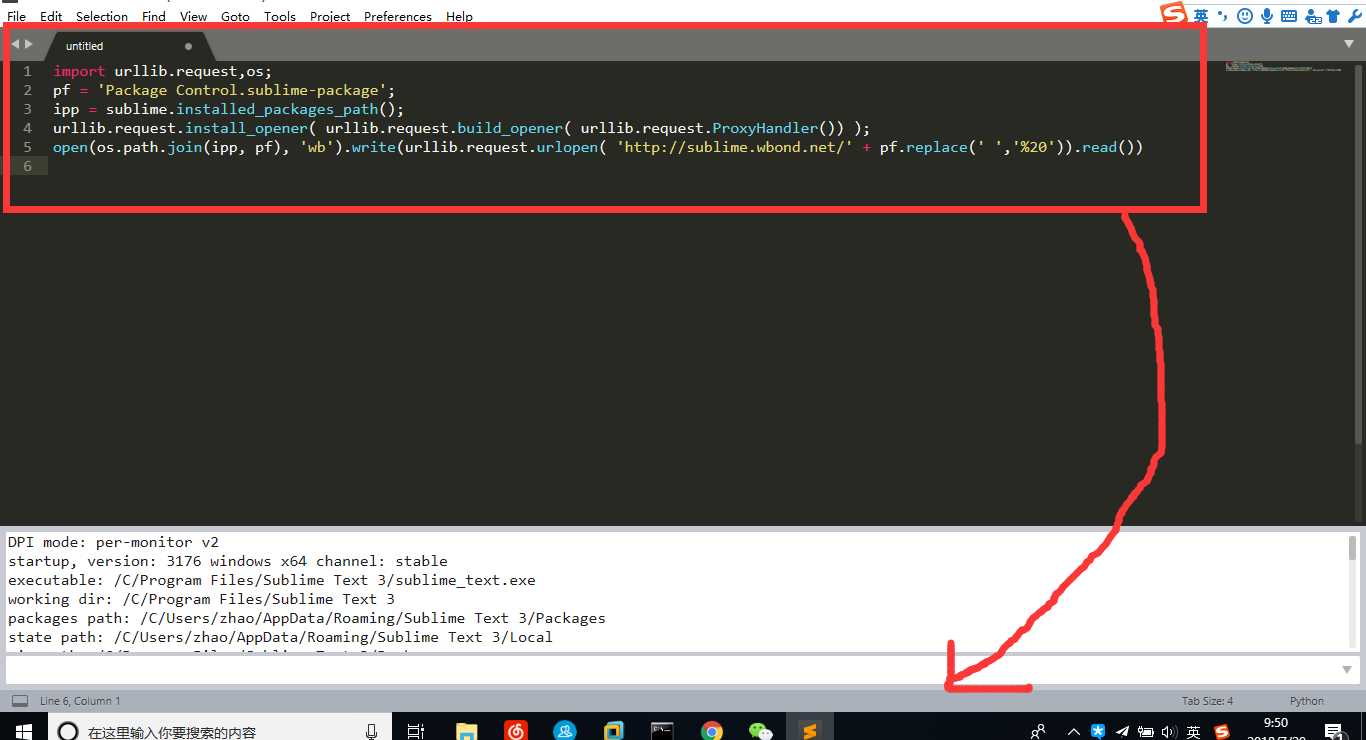Click empty line 6 in editor
This screenshot has width=1366, height=740.
pyautogui.click(x=600, y=166)
